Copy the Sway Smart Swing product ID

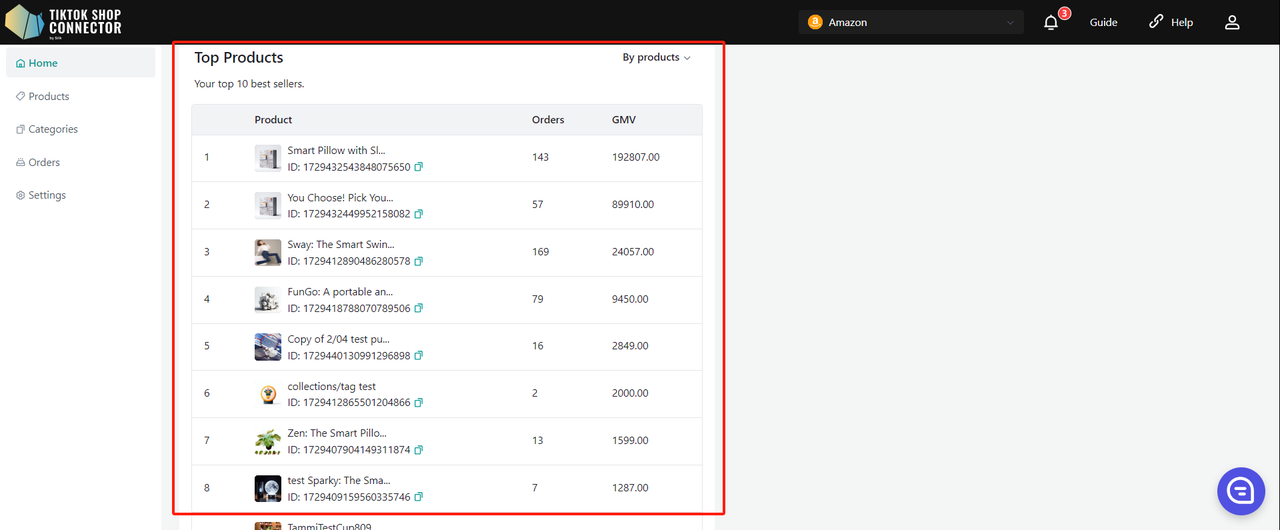click(419, 262)
